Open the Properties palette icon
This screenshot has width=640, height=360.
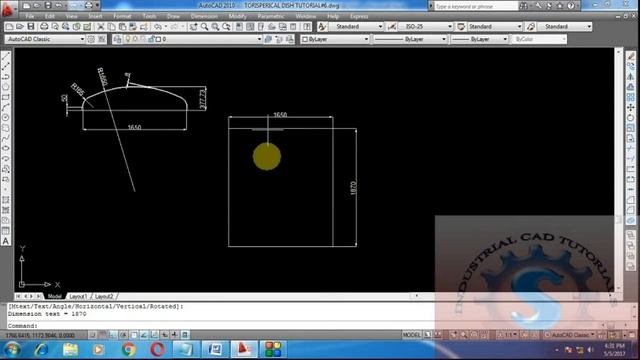(239, 27)
